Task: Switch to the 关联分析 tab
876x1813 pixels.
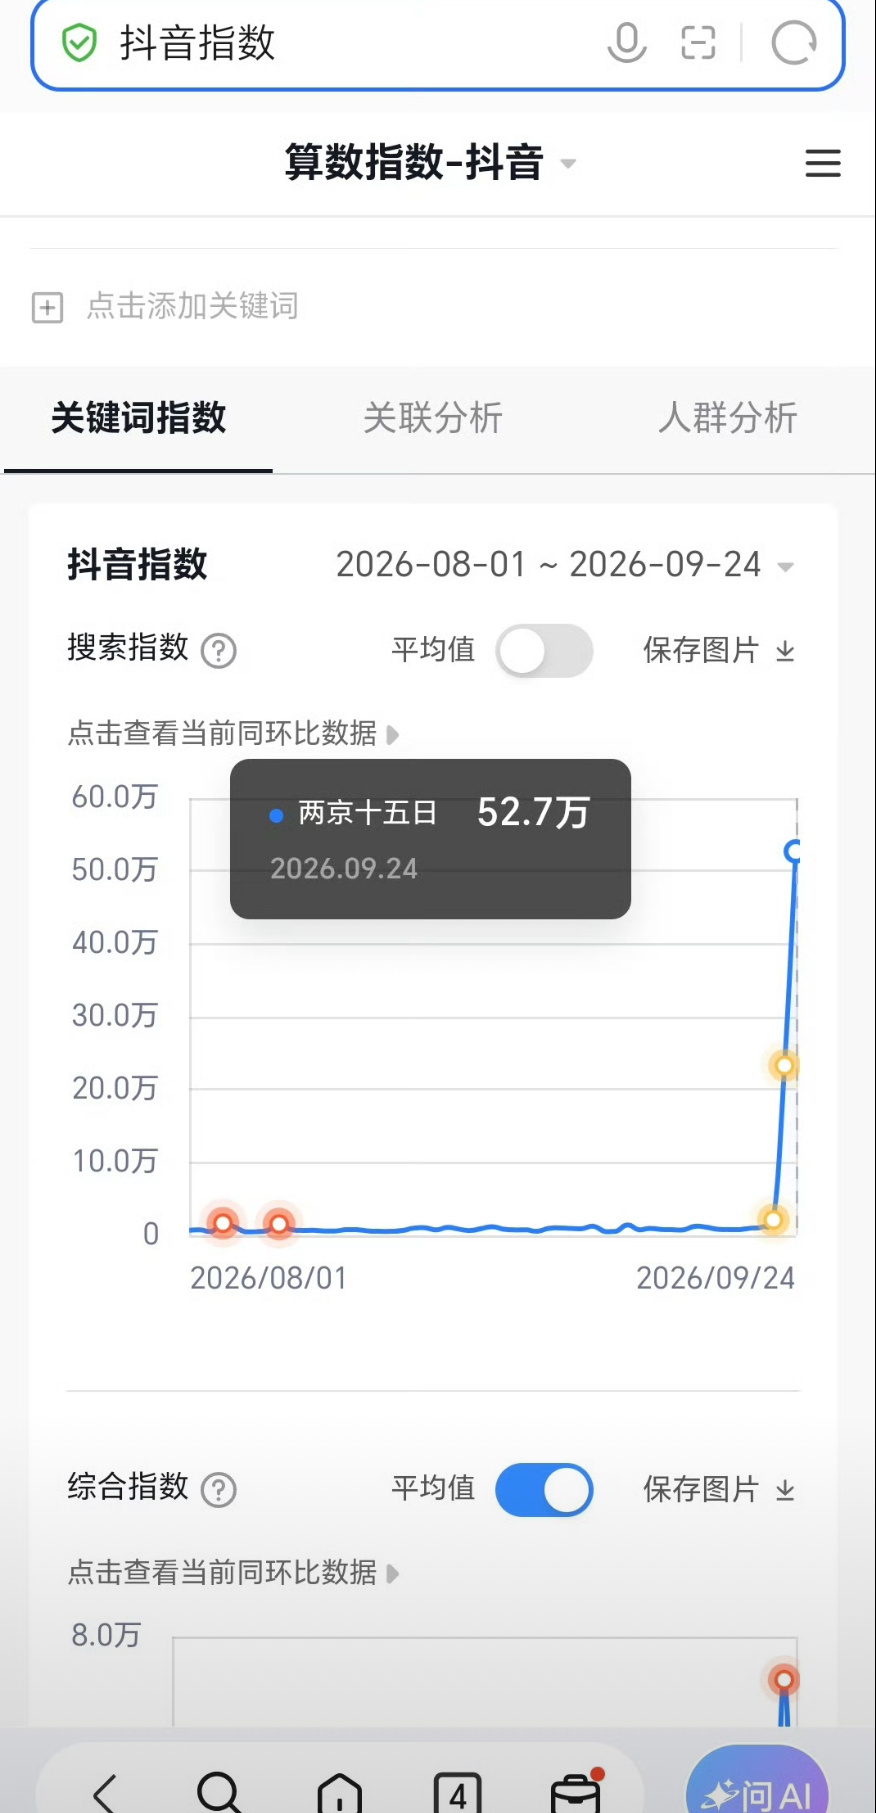Action: click(x=433, y=418)
